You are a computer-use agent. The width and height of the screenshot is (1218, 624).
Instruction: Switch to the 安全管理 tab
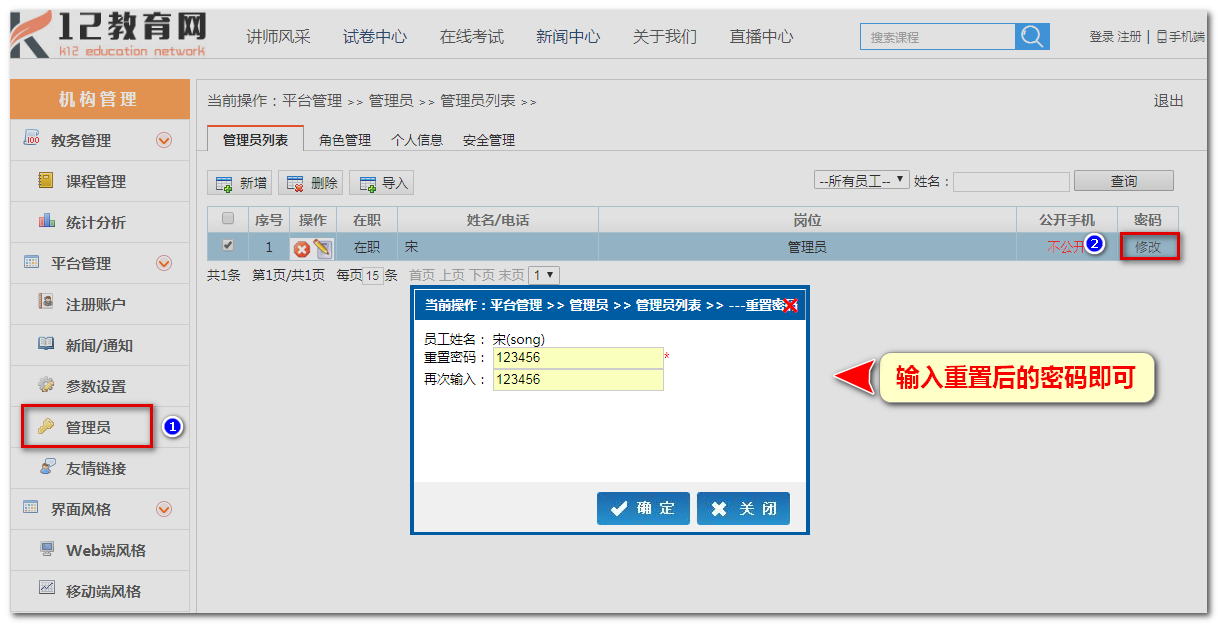click(x=488, y=140)
